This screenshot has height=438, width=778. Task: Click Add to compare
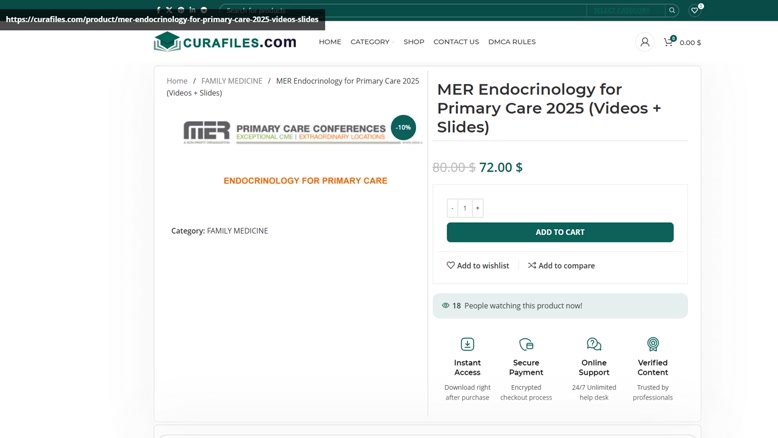[x=561, y=265]
